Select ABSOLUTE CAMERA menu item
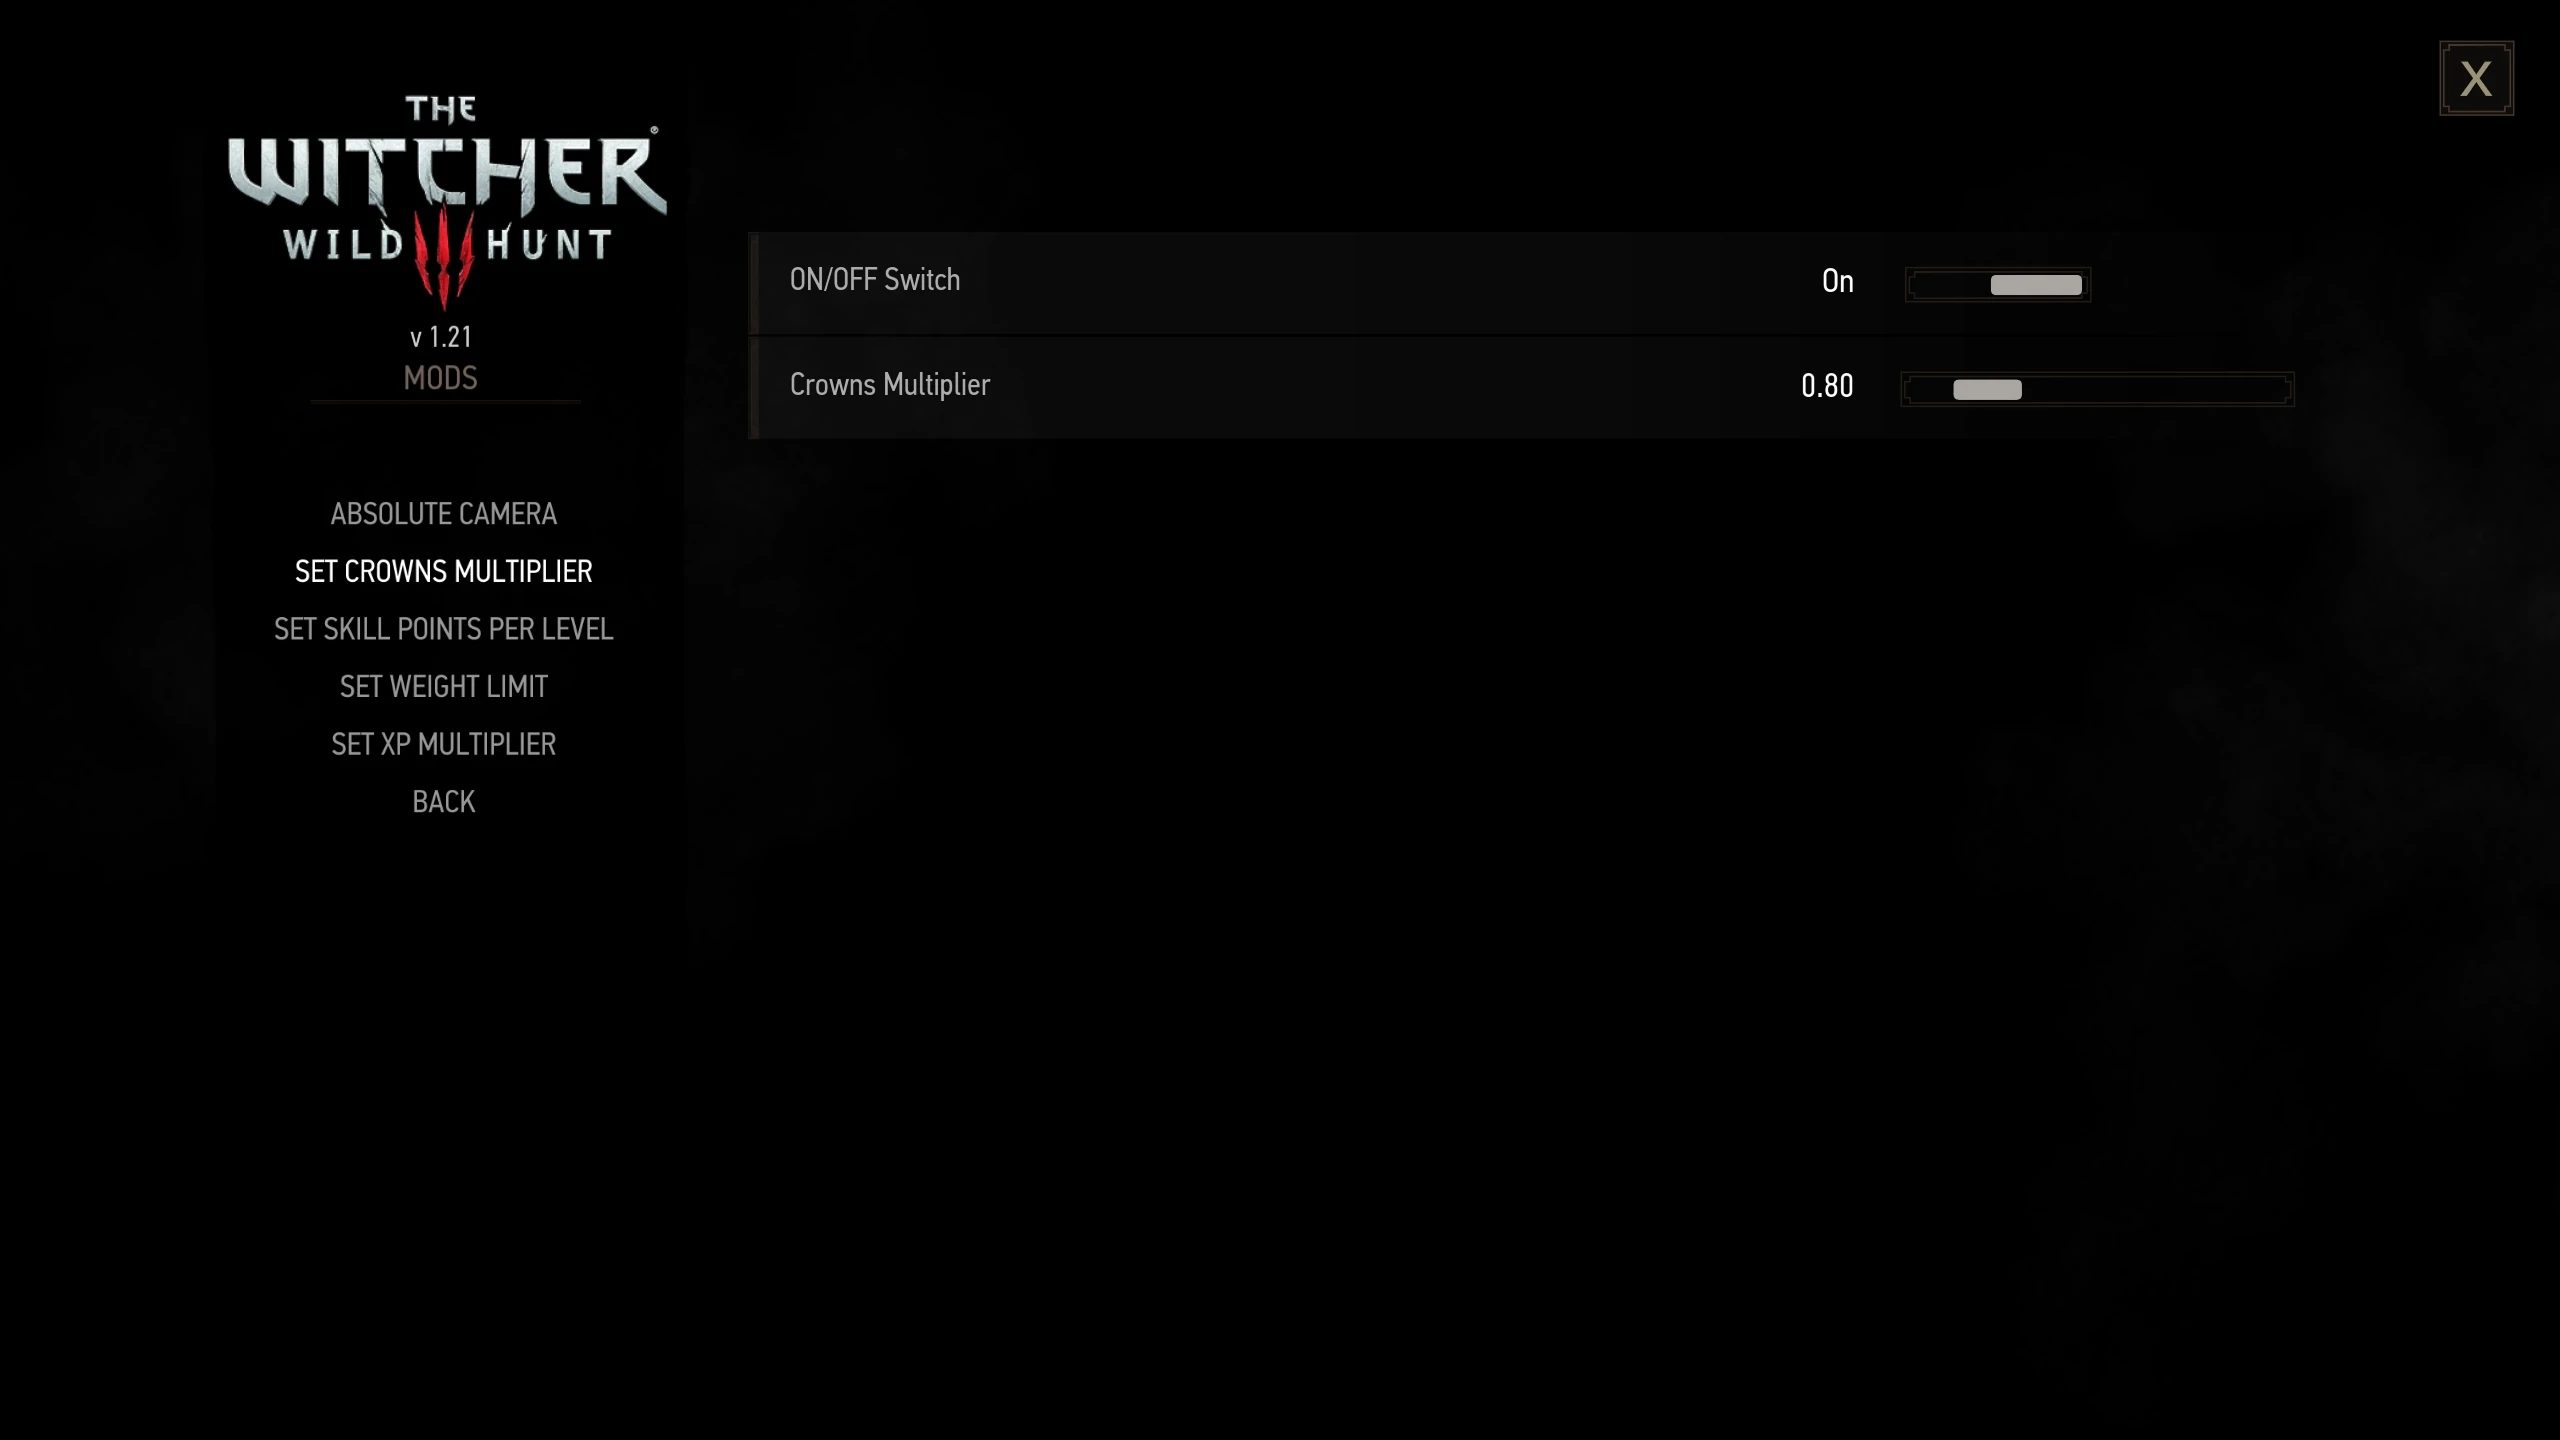 pos(443,512)
